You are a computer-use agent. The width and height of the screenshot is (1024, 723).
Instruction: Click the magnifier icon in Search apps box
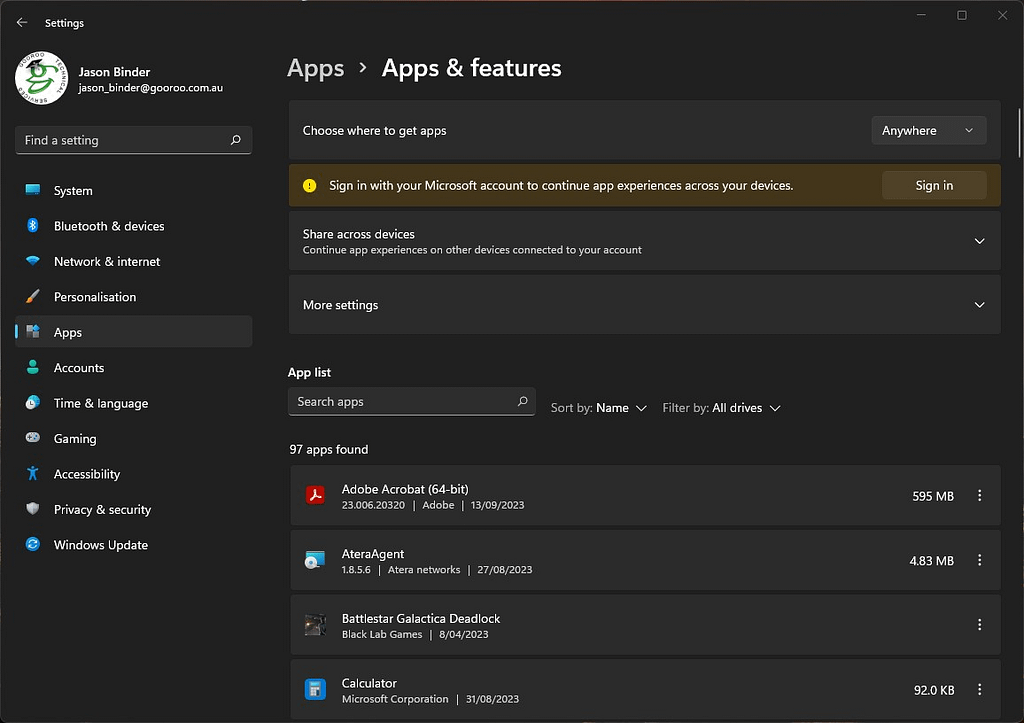pos(522,401)
